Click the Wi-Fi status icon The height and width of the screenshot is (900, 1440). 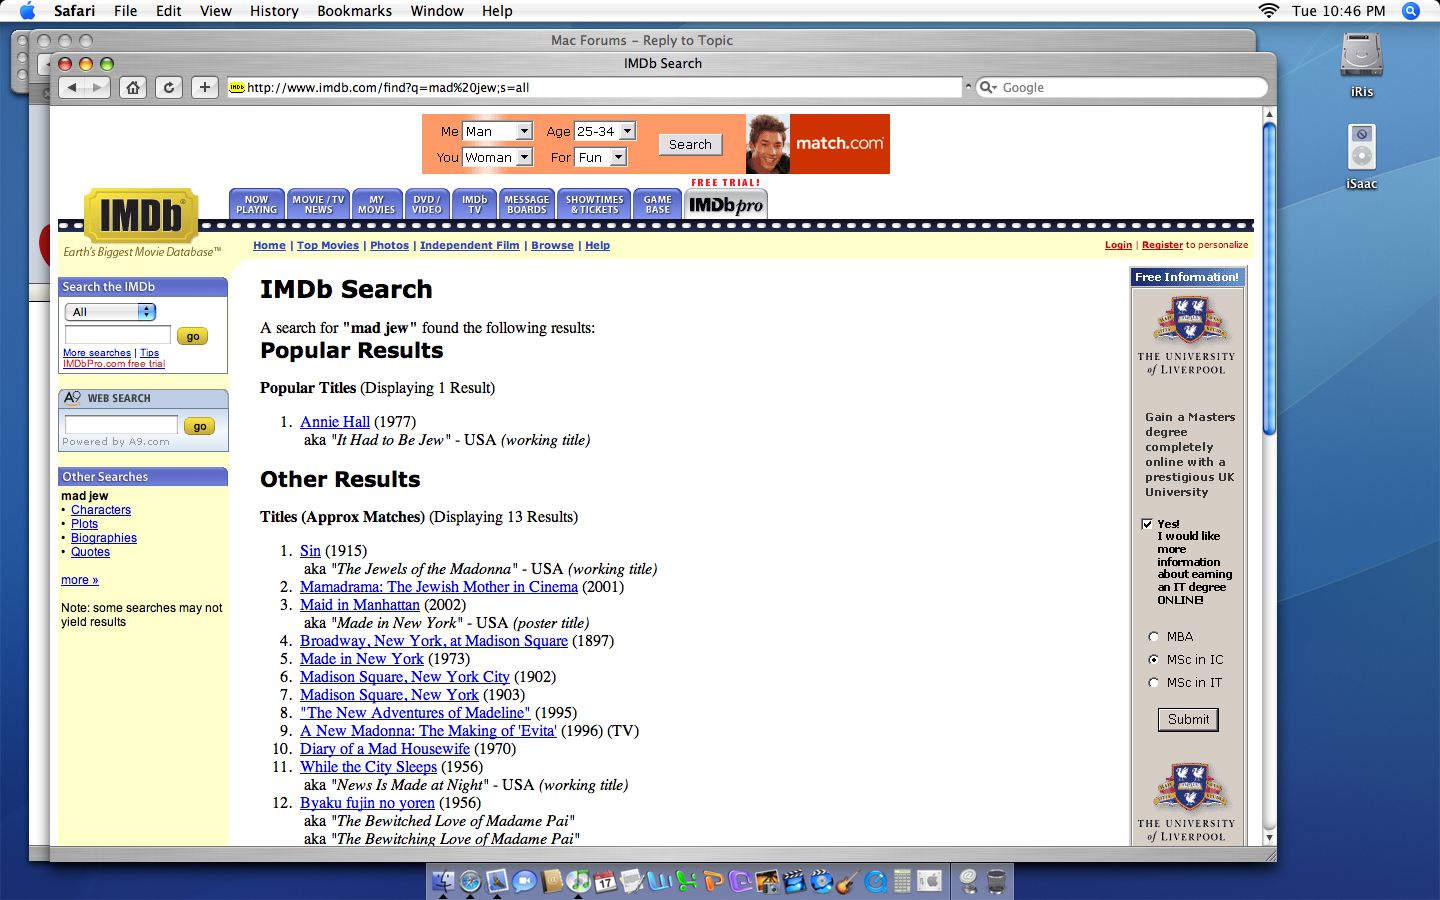tap(1269, 11)
